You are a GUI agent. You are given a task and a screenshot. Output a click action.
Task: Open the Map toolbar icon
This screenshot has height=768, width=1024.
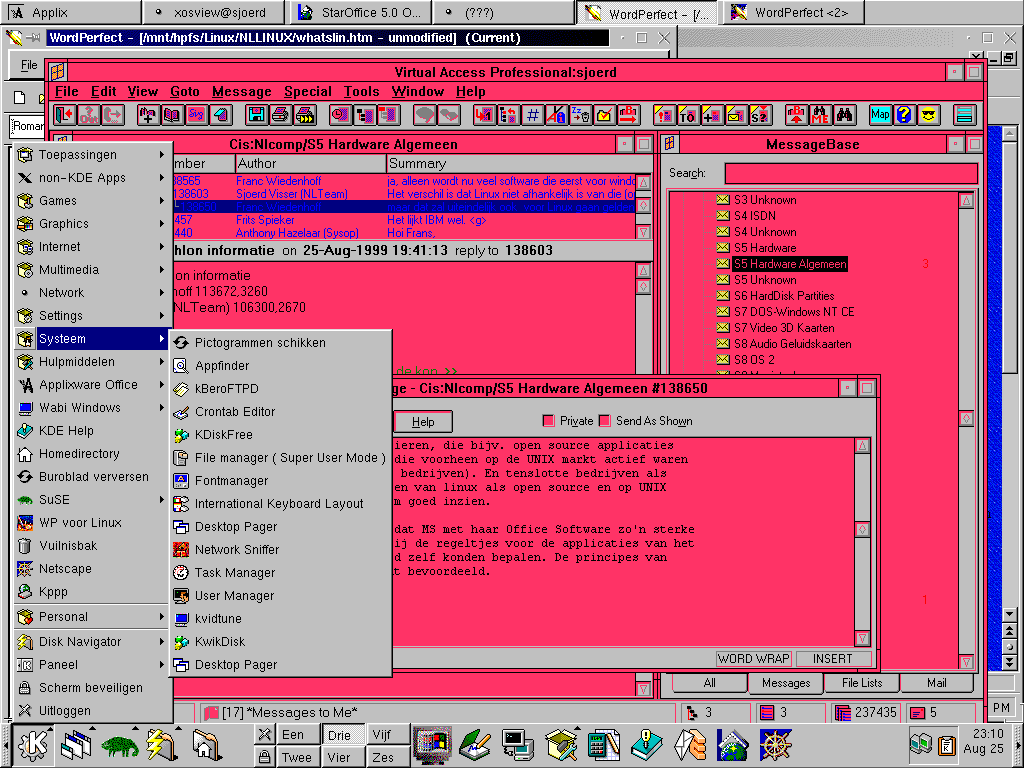(x=880, y=115)
